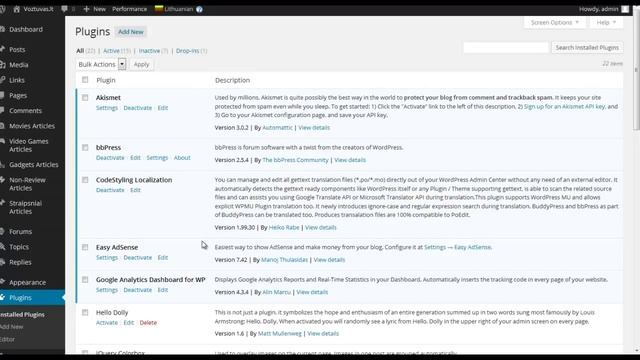640x360 pixels.
Task: Click the plus New icon in admin bar
Action: click(x=86, y=9)
